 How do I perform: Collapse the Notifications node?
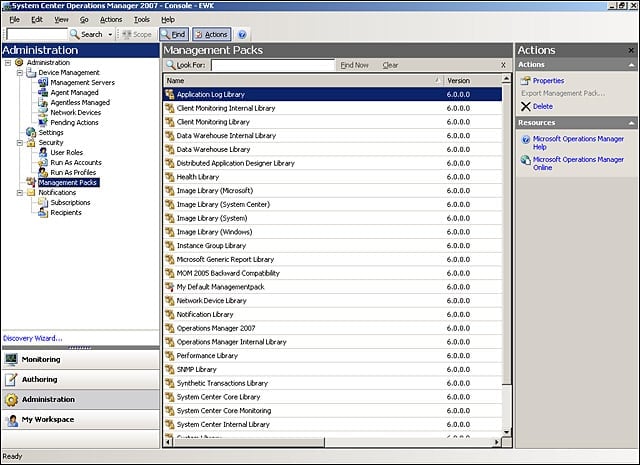point(20,192)
